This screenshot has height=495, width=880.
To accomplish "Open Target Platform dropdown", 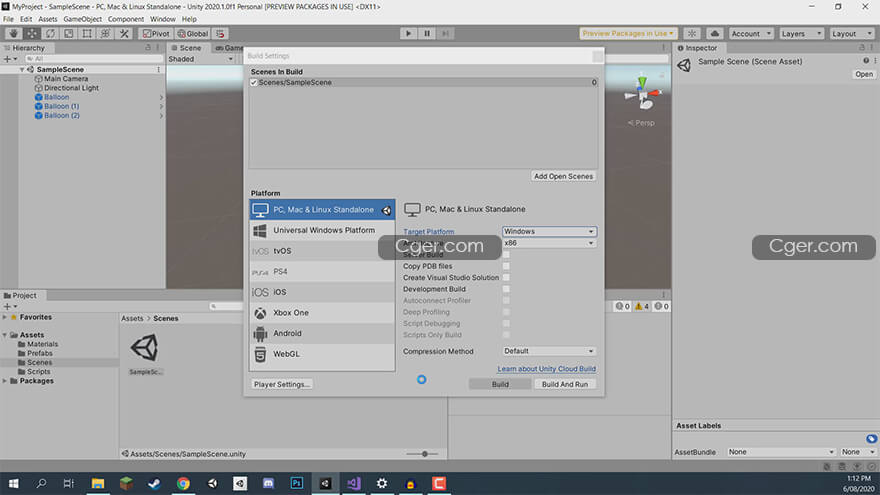I will tap(549, 231).
